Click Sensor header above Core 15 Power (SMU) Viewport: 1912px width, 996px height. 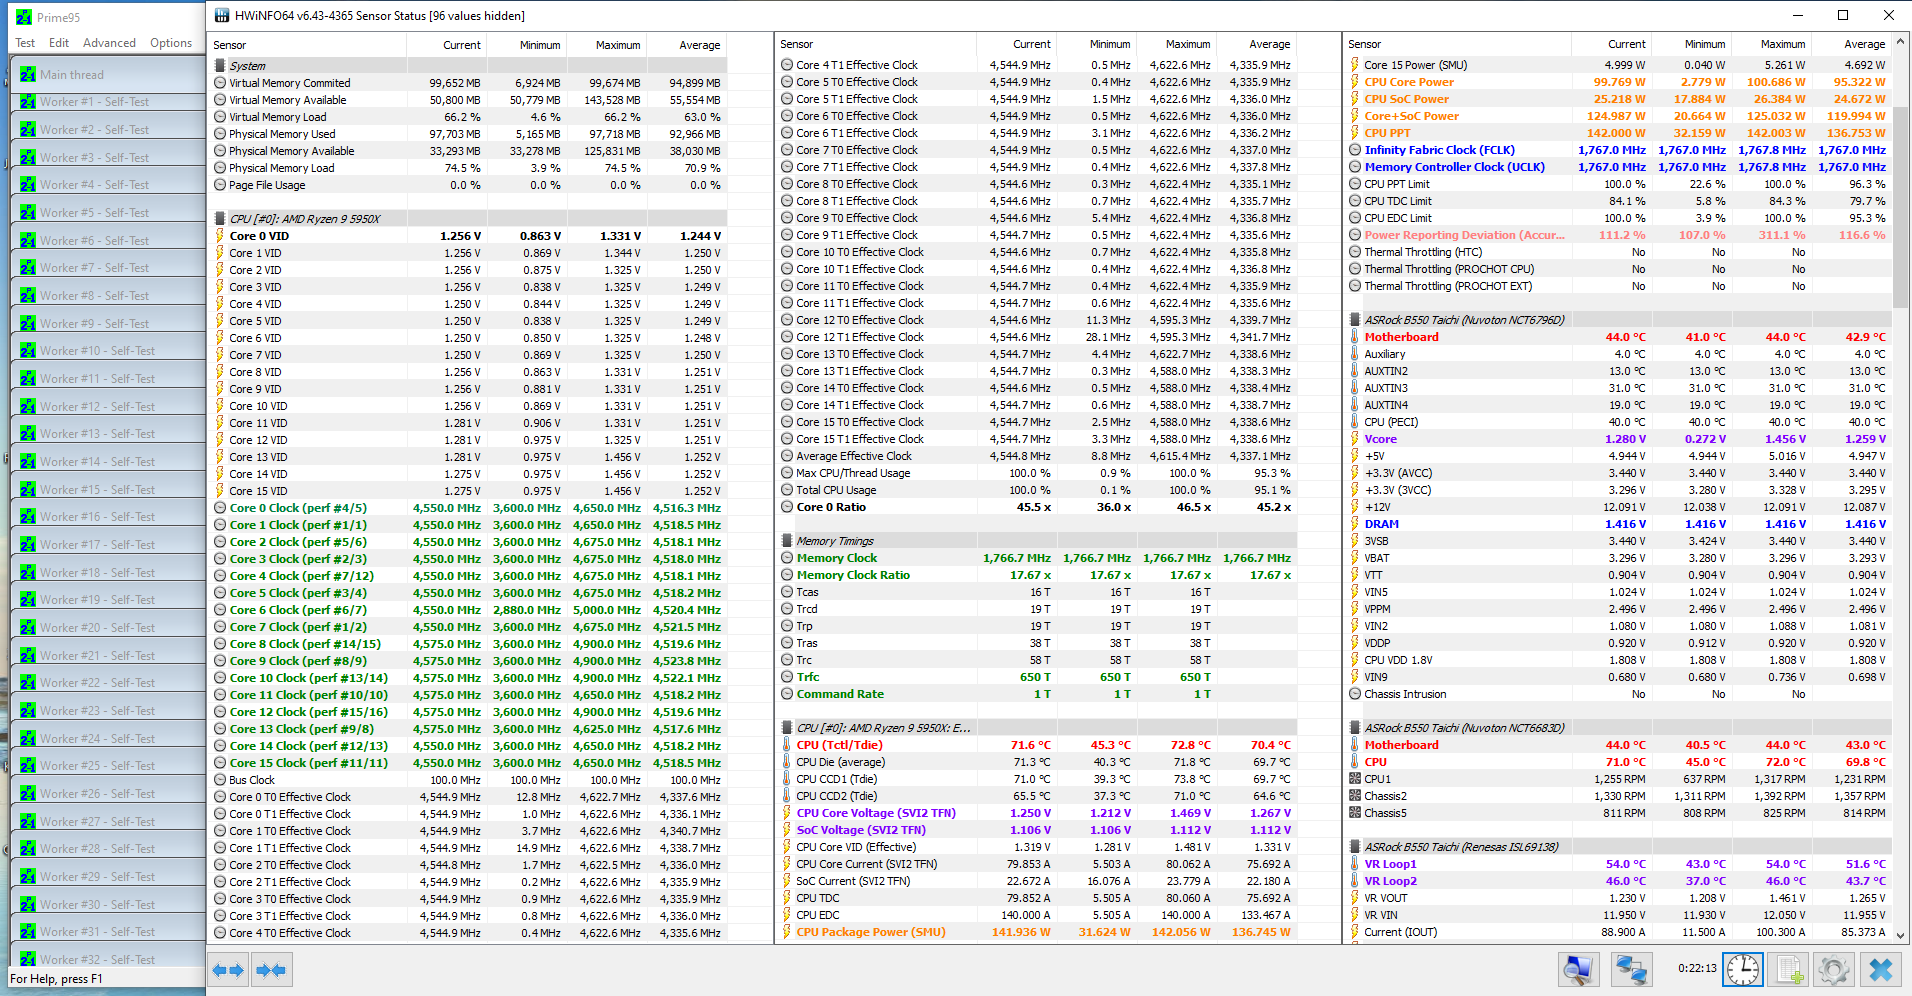1457,44
